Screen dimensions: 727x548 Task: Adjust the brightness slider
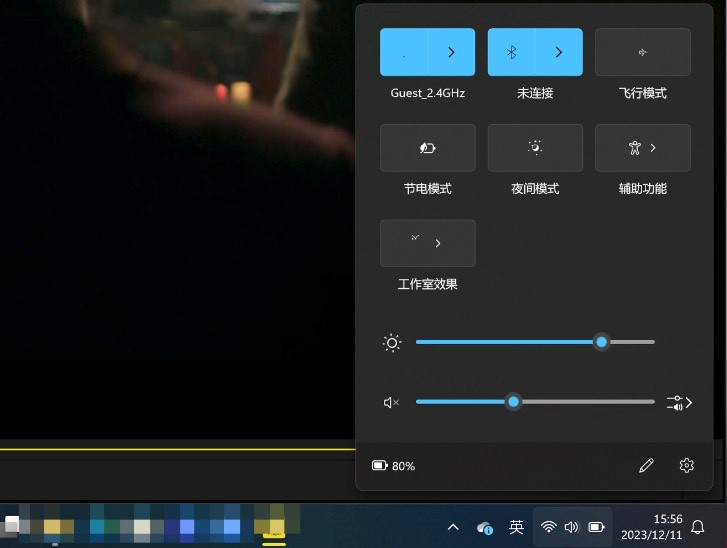[535, 342]
